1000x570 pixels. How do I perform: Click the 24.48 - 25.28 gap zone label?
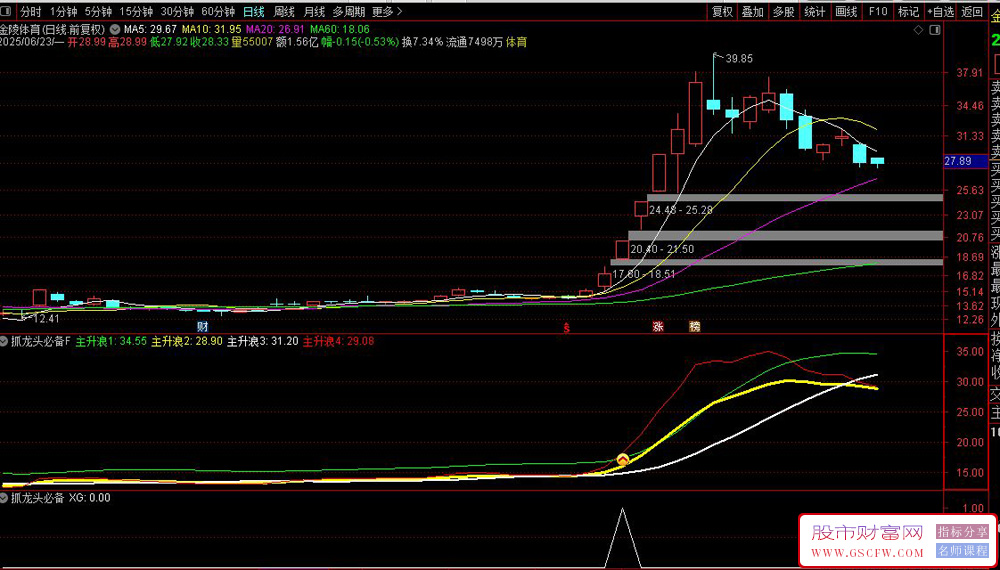[680, 210]
